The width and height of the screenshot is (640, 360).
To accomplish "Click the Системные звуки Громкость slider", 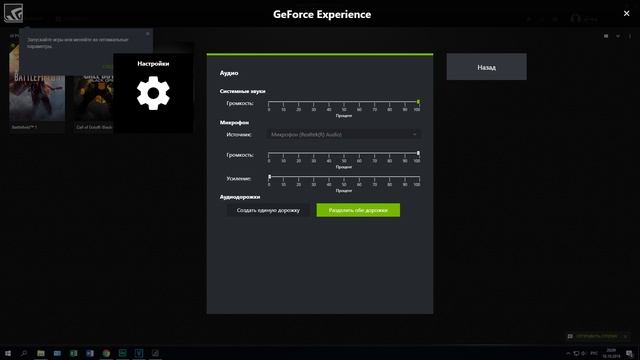I will (x=344, y=102).
